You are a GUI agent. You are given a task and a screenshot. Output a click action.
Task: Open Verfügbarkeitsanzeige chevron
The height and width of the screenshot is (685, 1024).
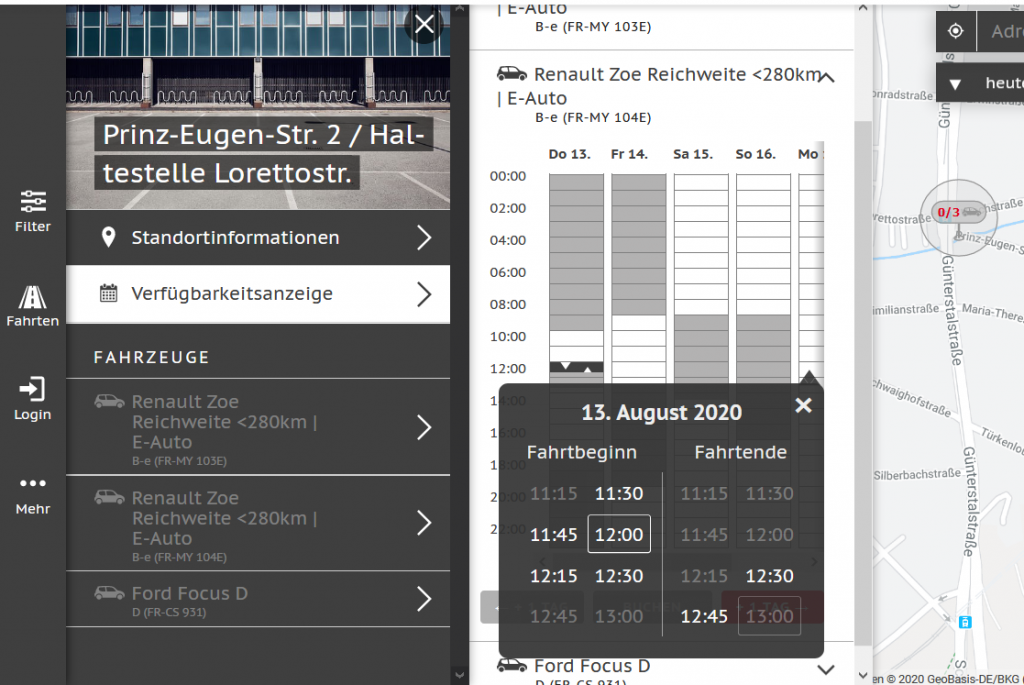point(424,295)
